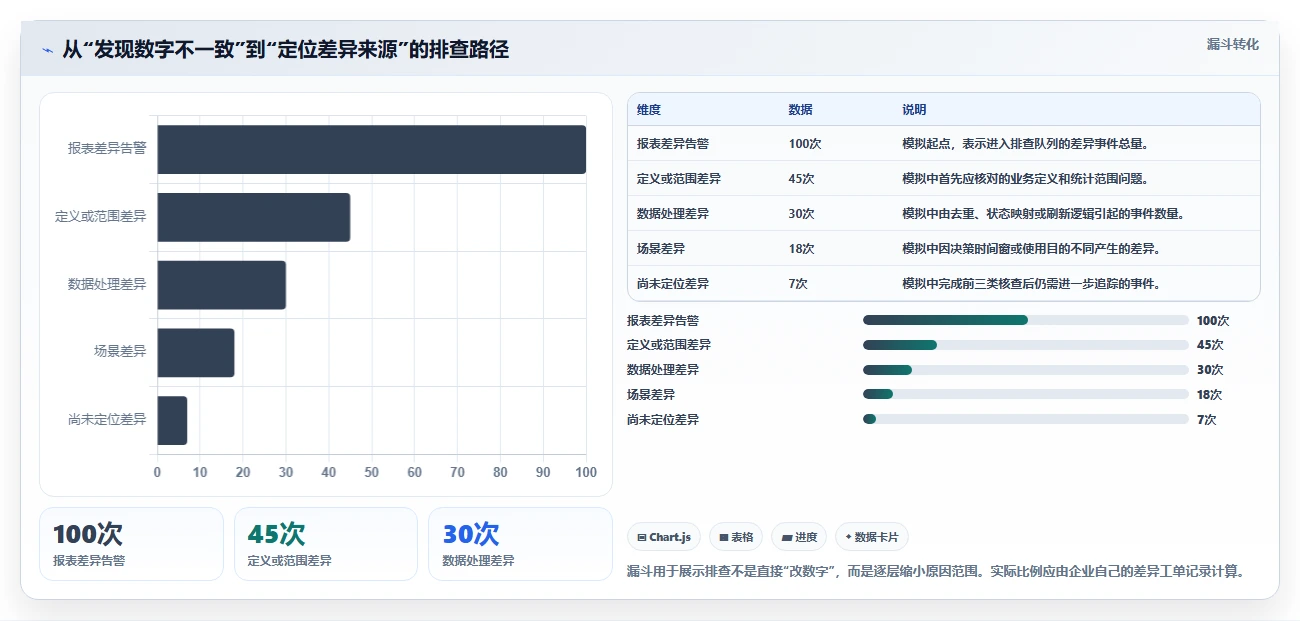Click the 漏斗转化 badge in the header

[x=1232, y=45]
